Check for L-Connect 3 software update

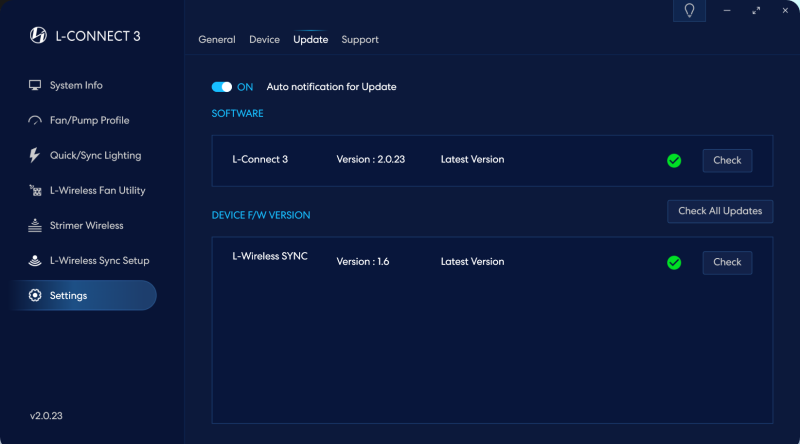coord(727,161)
